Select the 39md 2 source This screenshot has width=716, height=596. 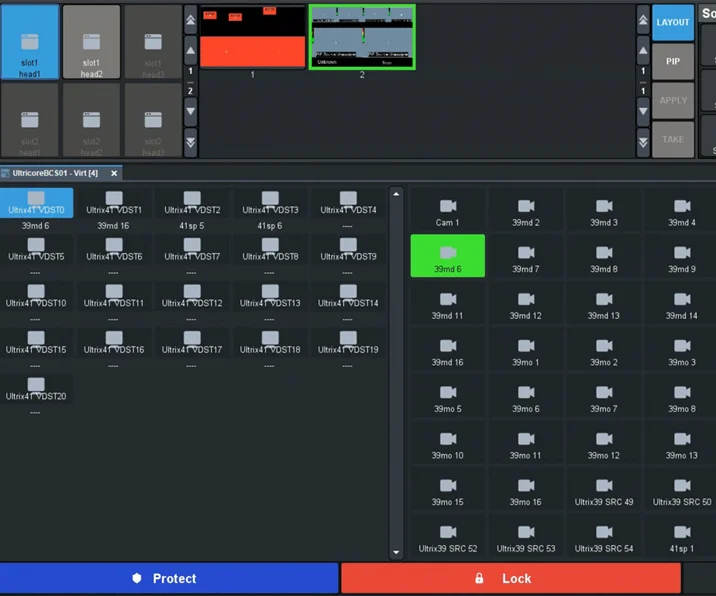click(526, 209)
